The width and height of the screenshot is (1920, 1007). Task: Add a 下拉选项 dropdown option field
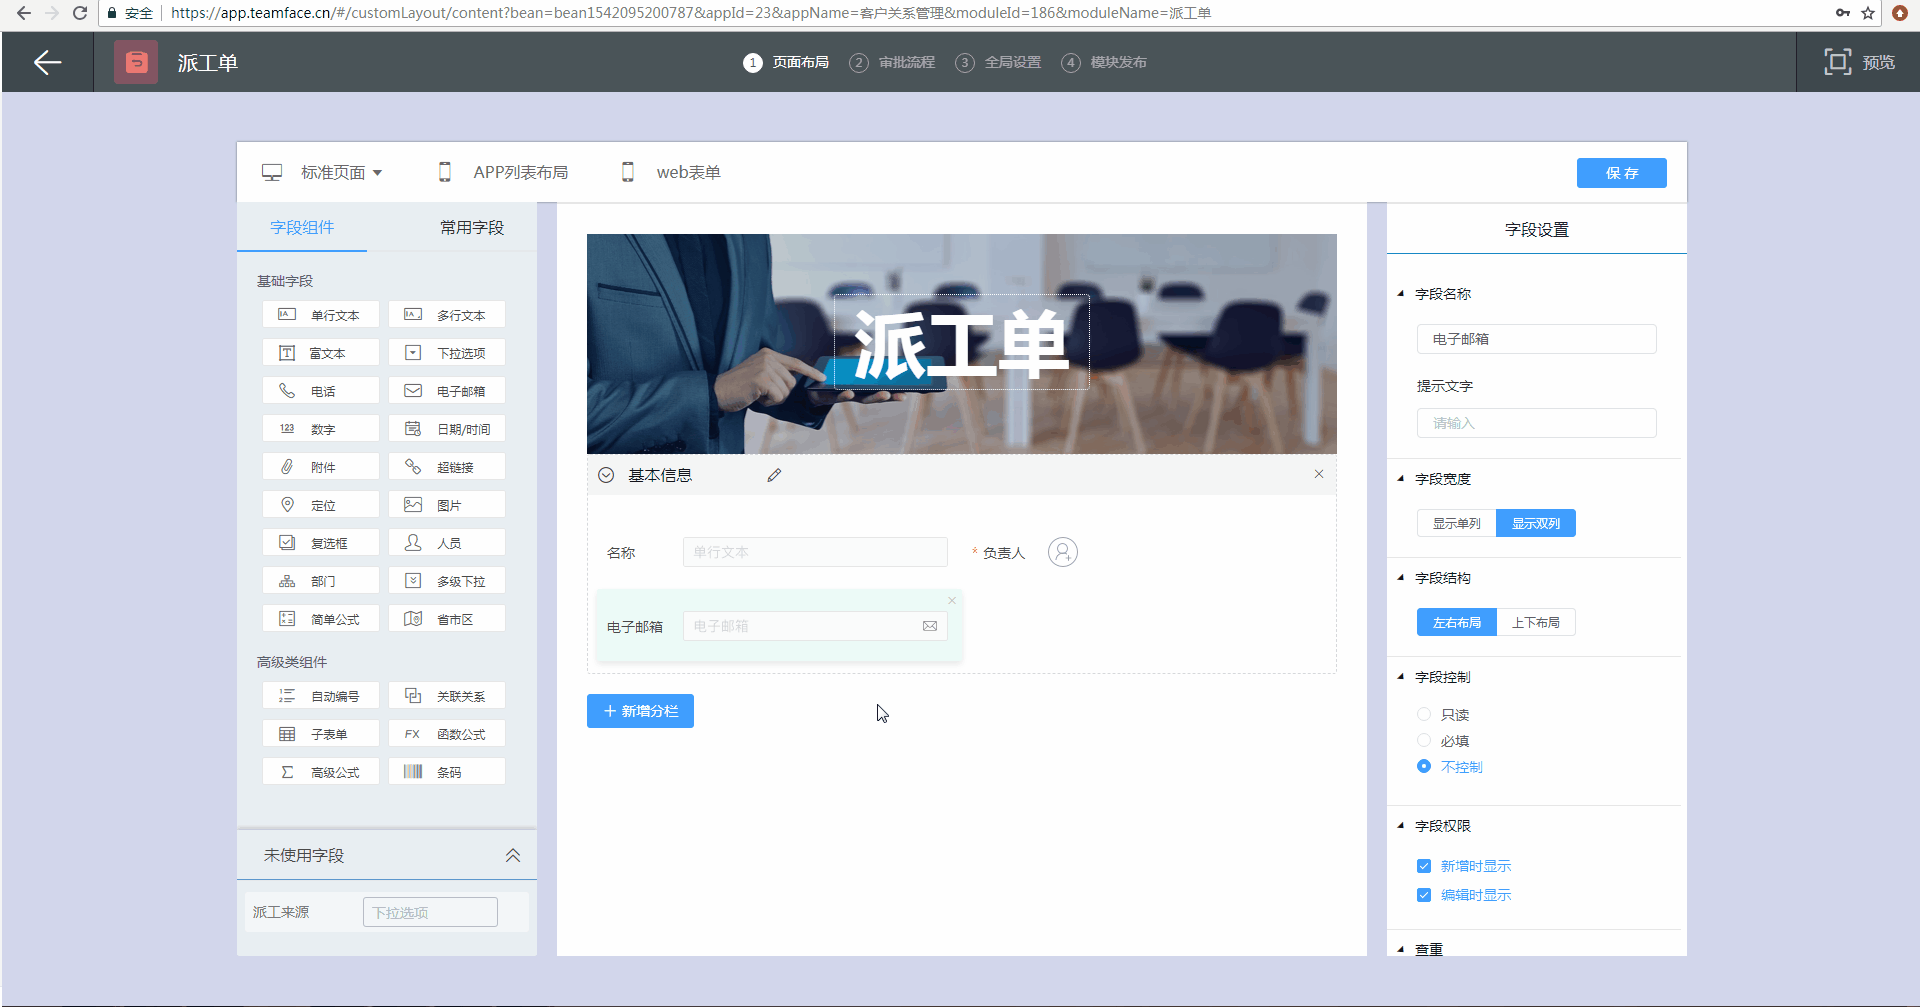(447, 352)
